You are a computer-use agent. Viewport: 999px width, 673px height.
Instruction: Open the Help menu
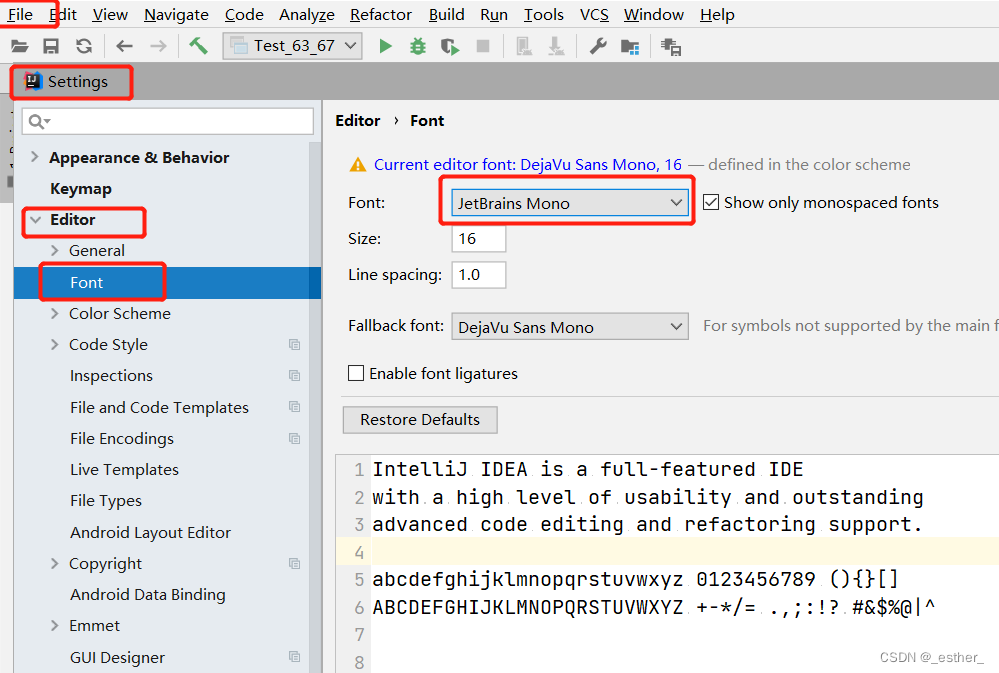pyautogui.click(x=717, y=14)
